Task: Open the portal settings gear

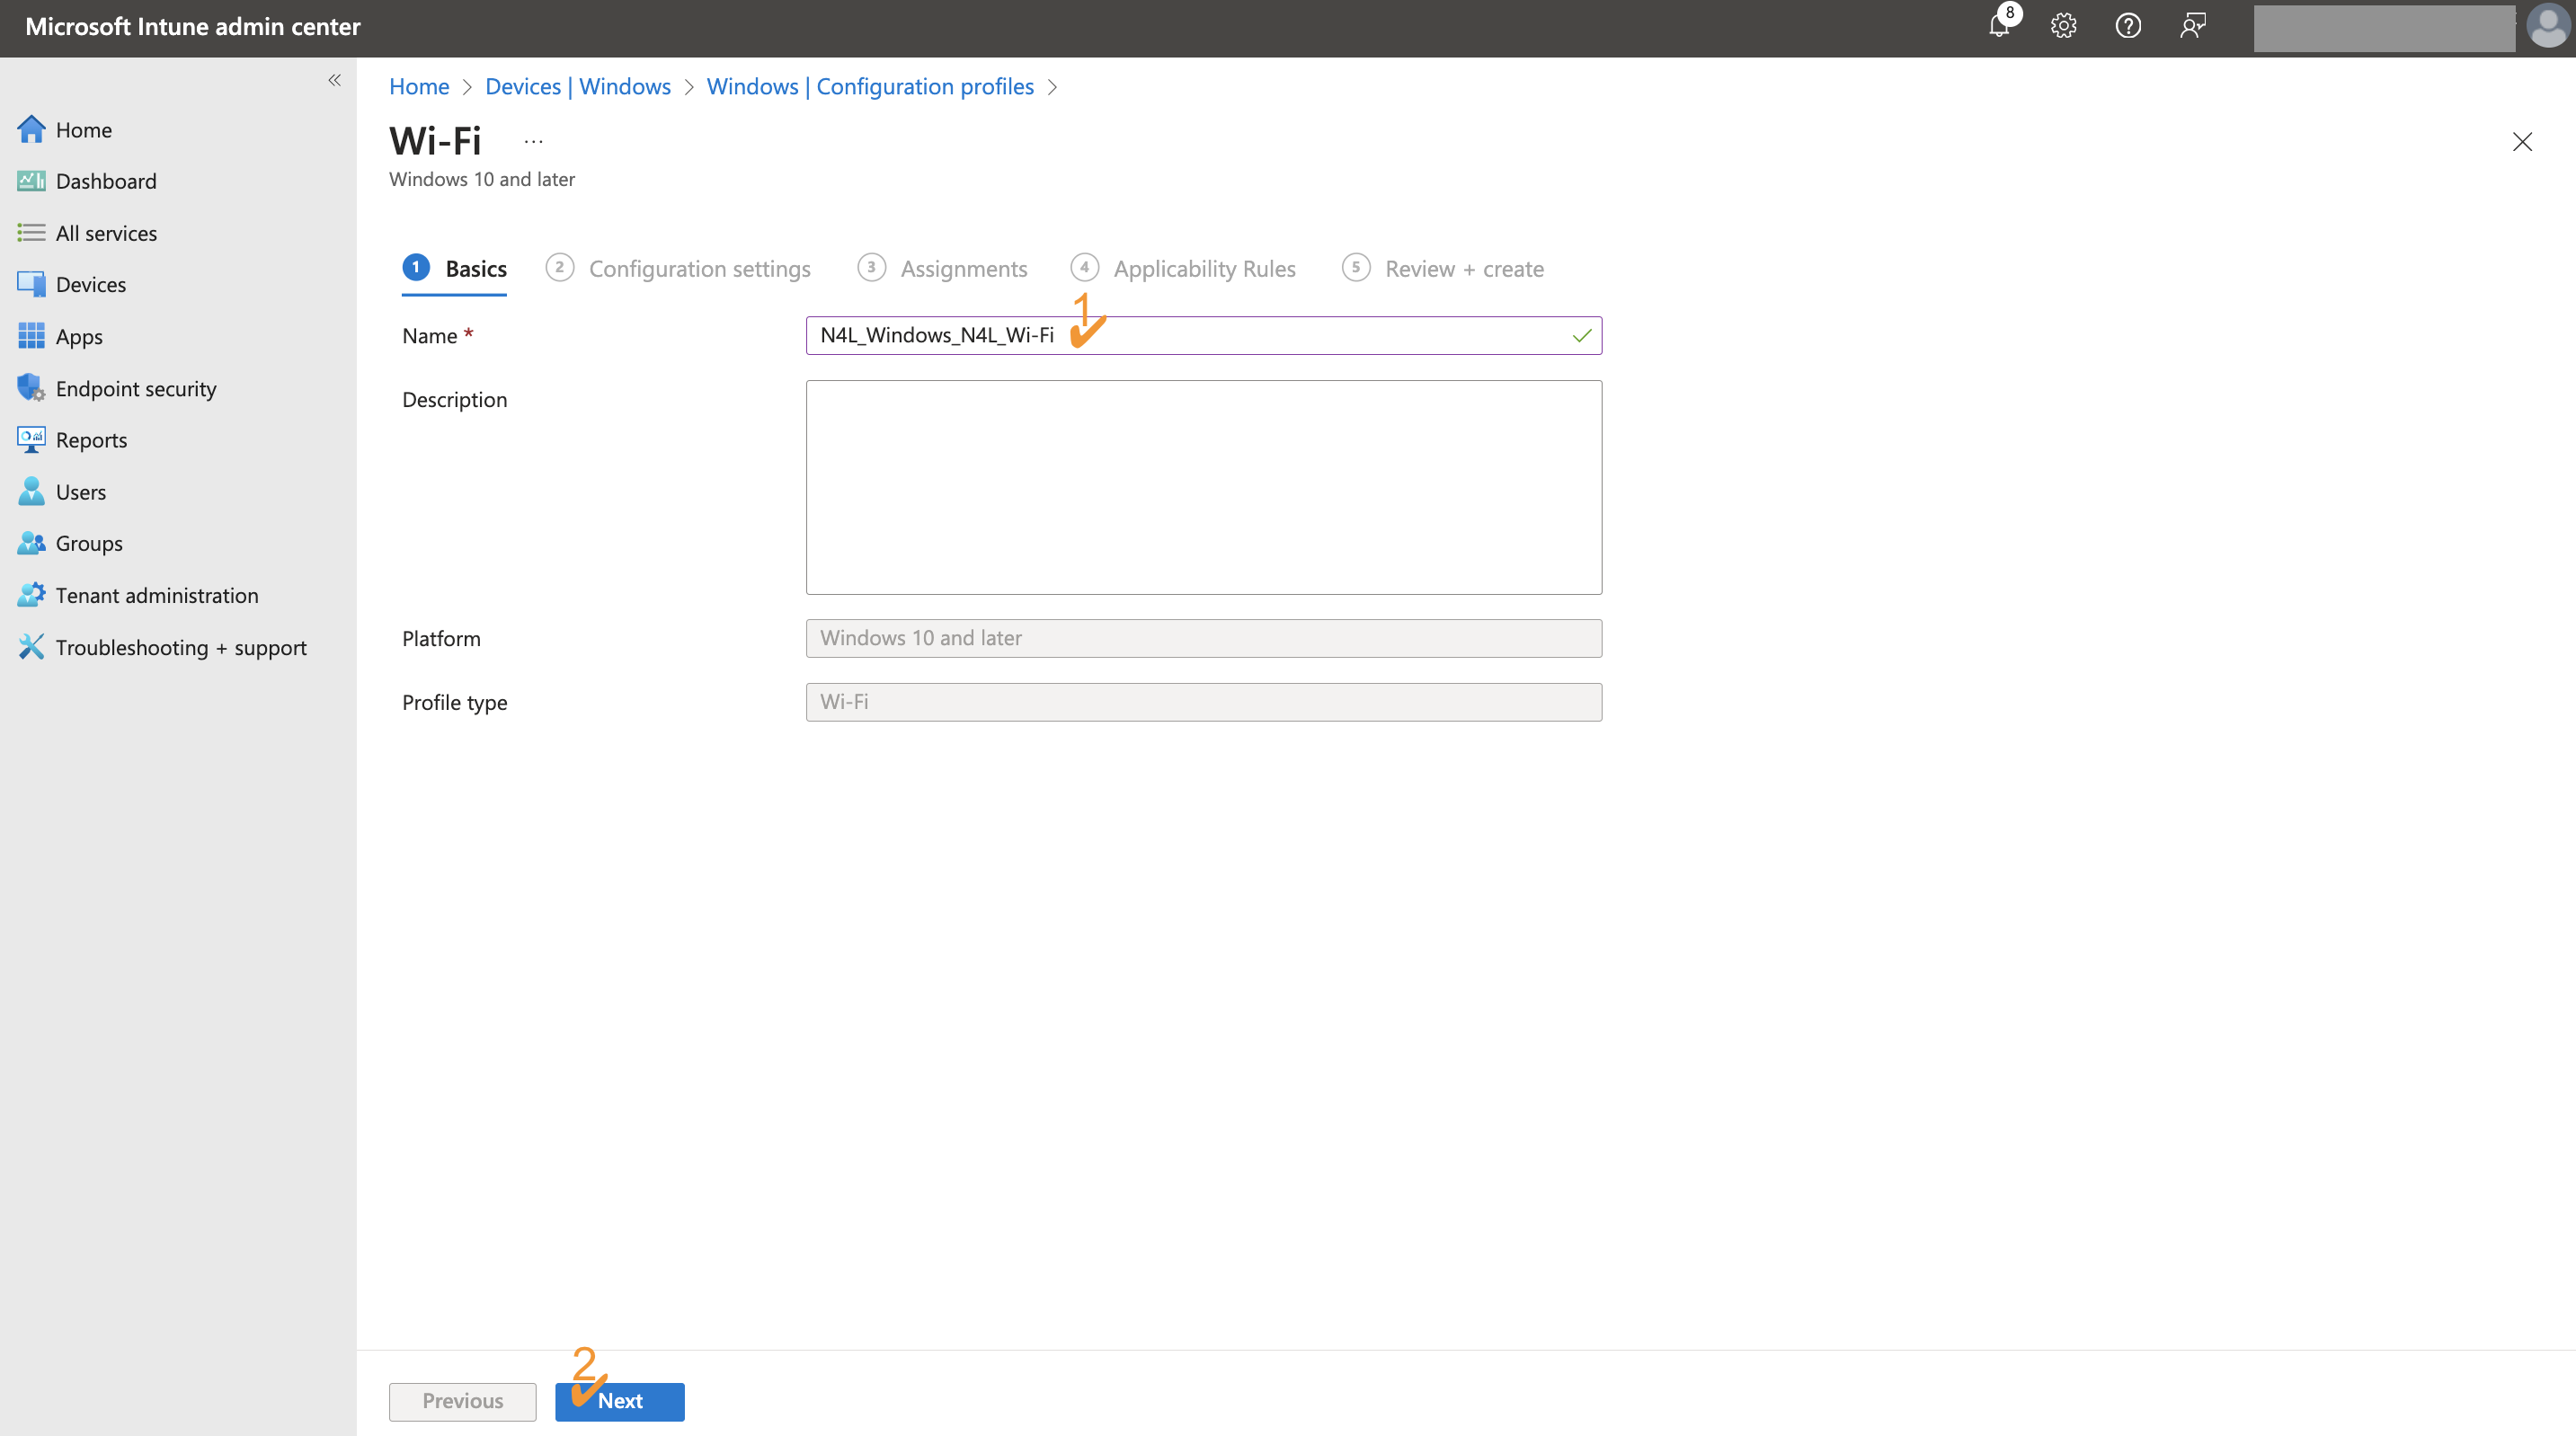Action: pos(2063,26)
